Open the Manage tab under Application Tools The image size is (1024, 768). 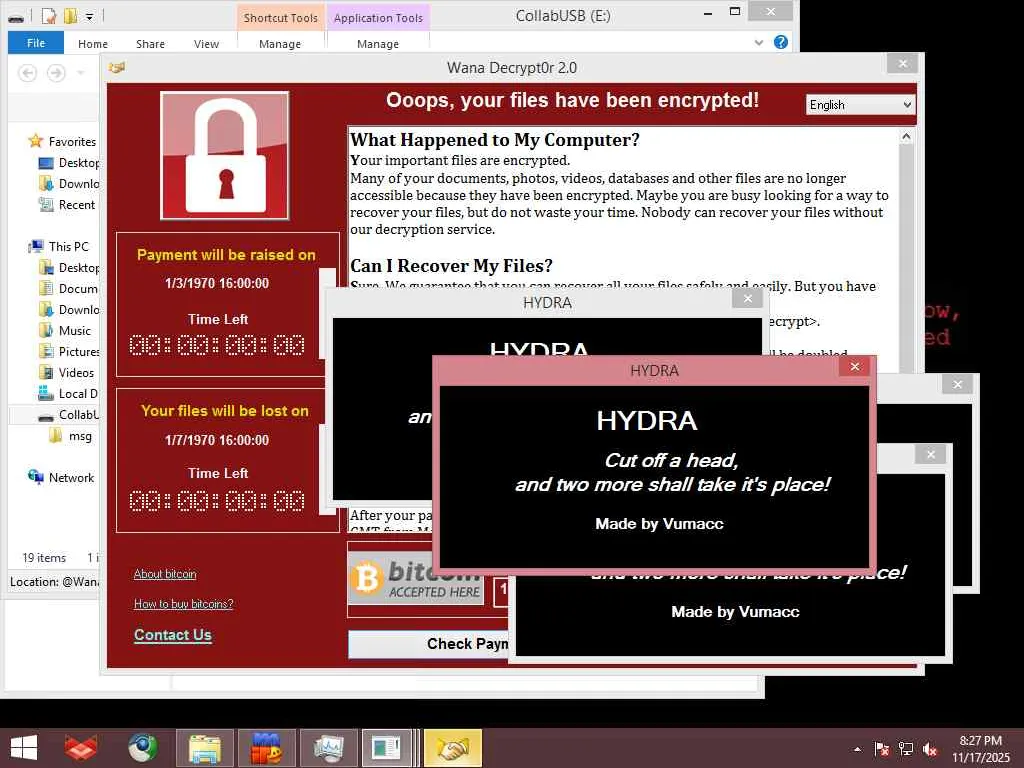377,44
